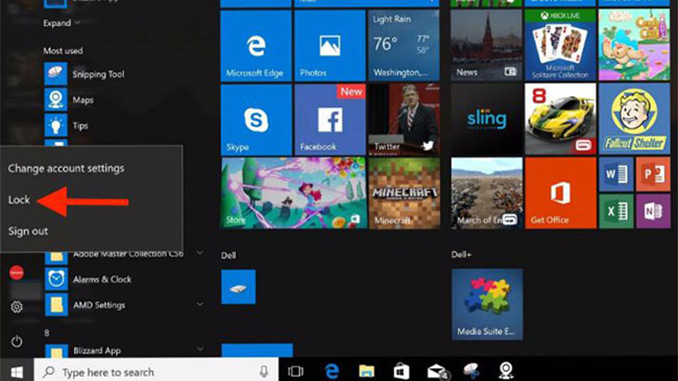
Task: Choose Sign out from account menu
Action: tap(28, 231)
